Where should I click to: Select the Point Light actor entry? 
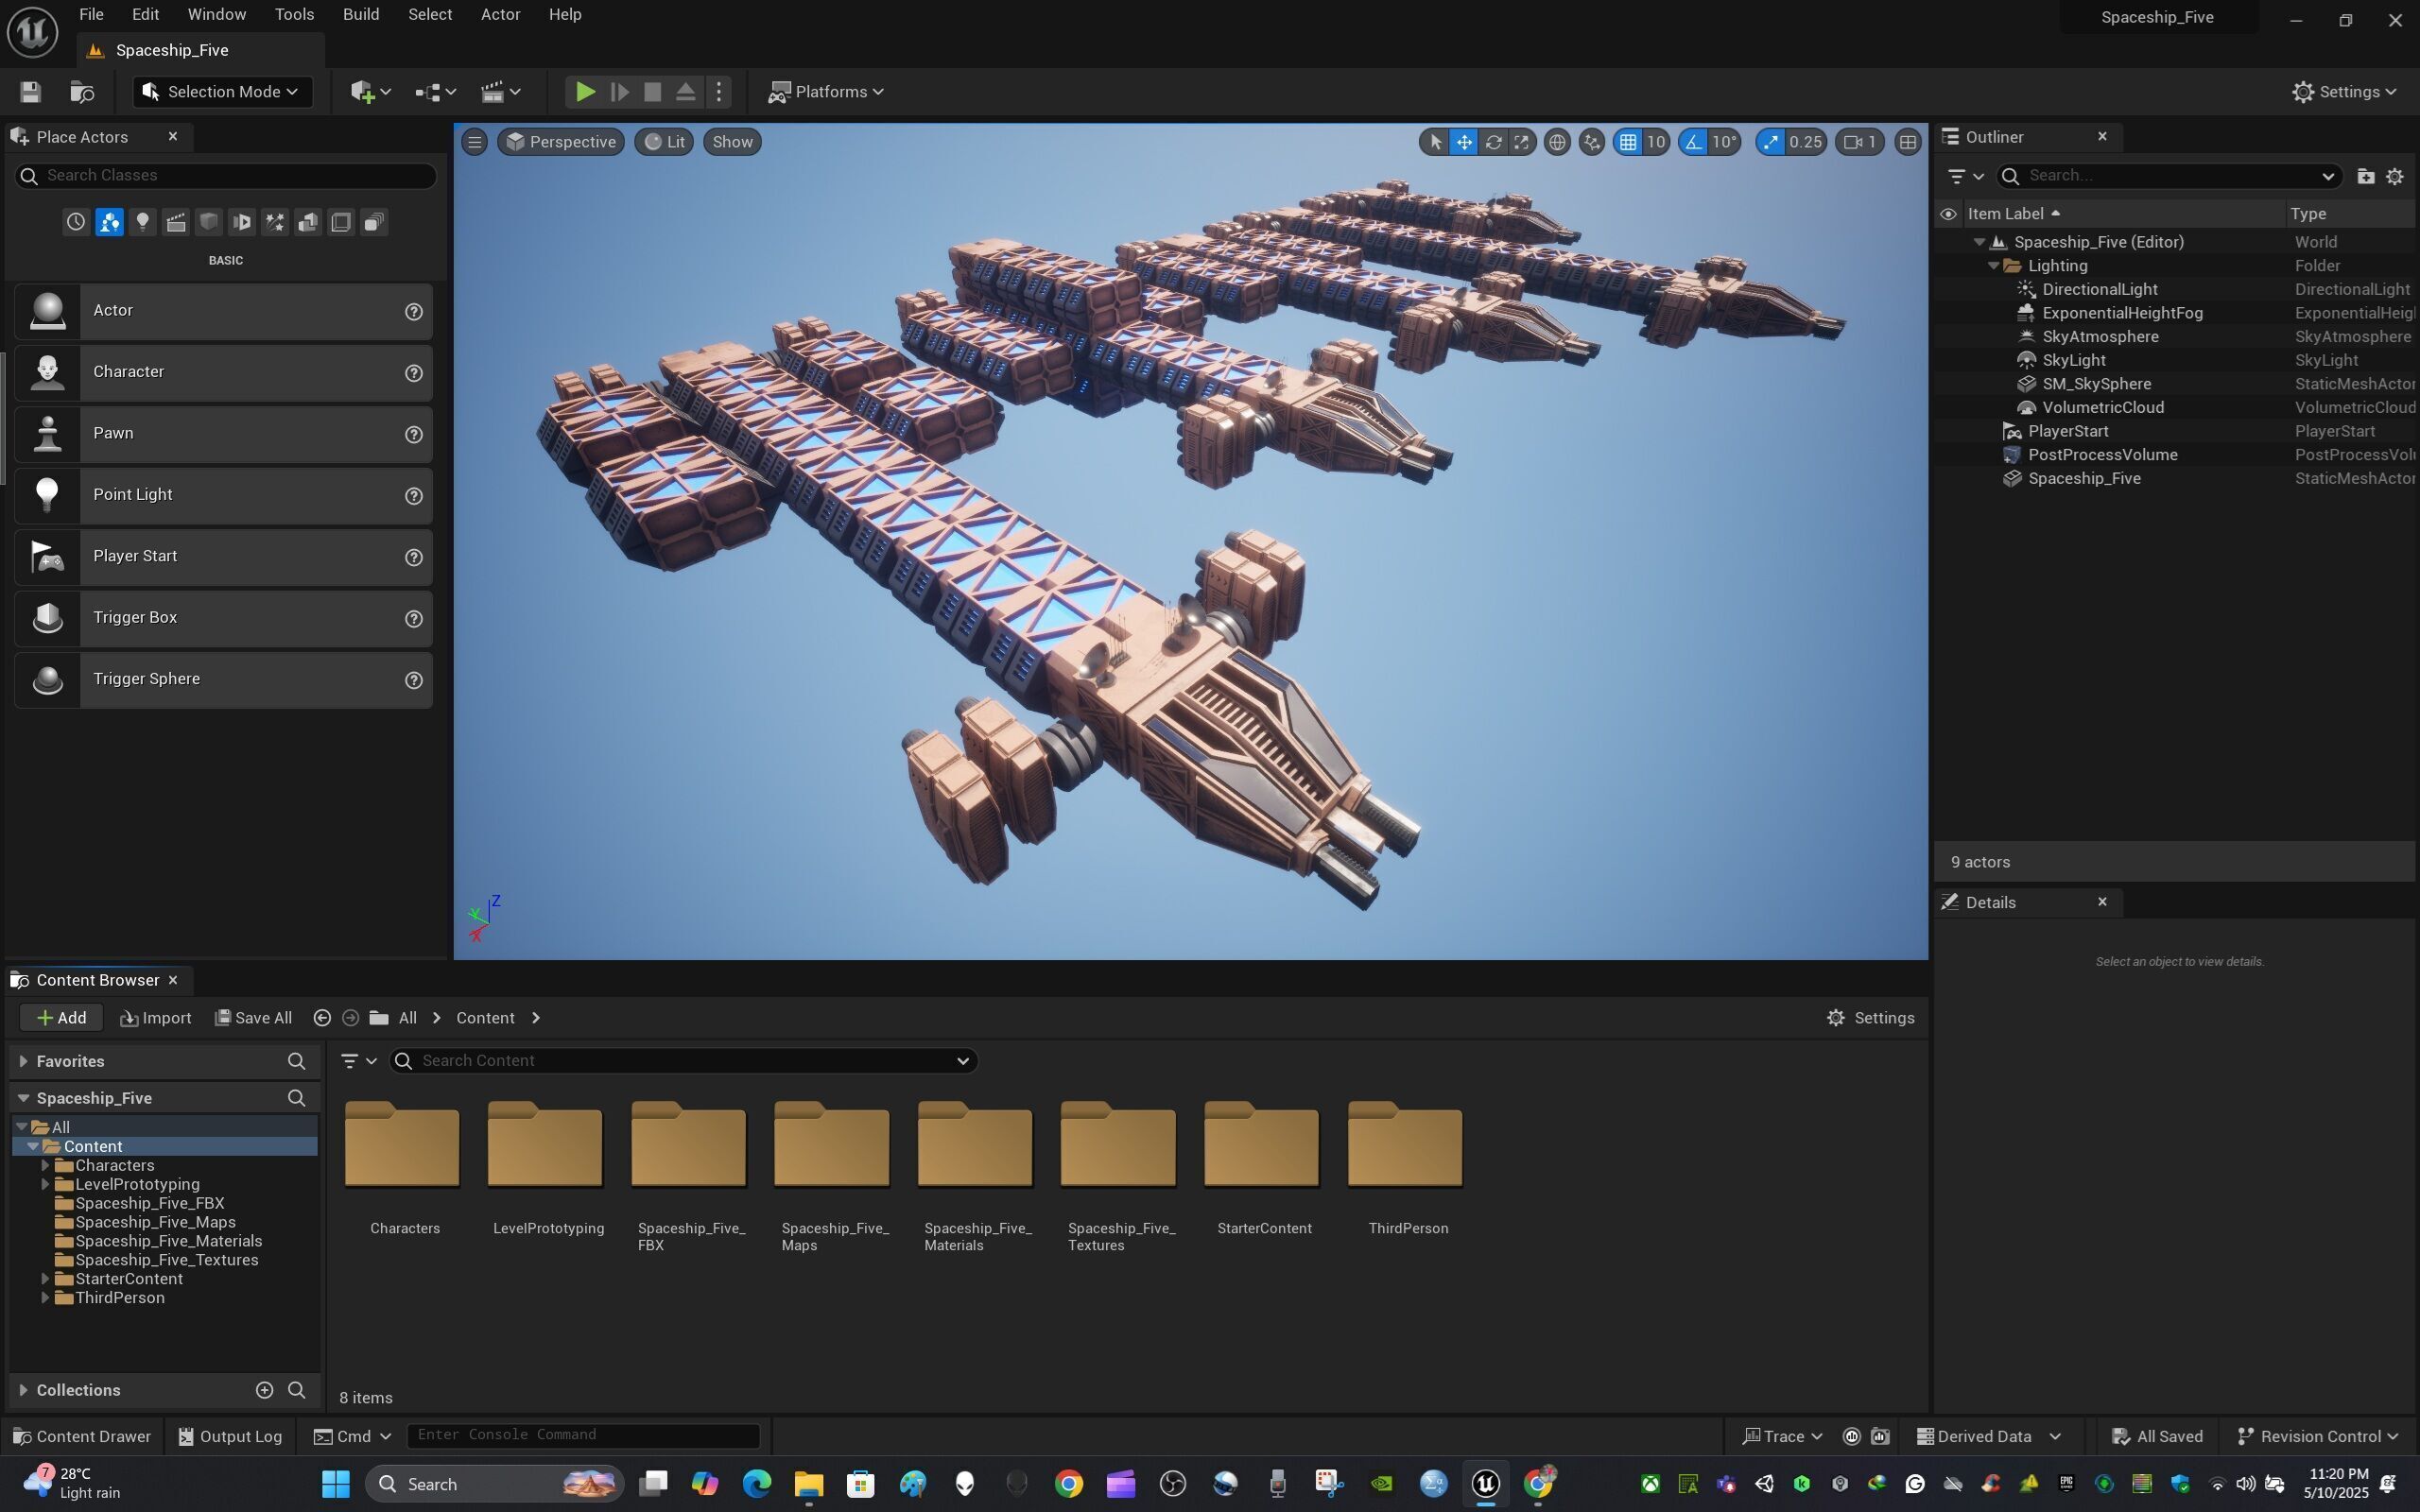[x=223, y=495]
